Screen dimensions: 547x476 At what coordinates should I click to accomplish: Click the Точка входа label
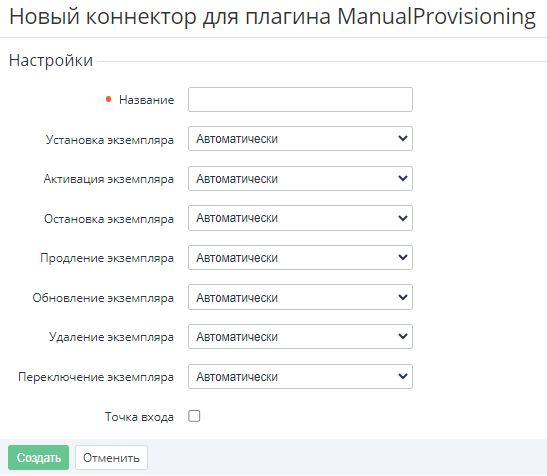pyautogui.click(x=139, y=417)
